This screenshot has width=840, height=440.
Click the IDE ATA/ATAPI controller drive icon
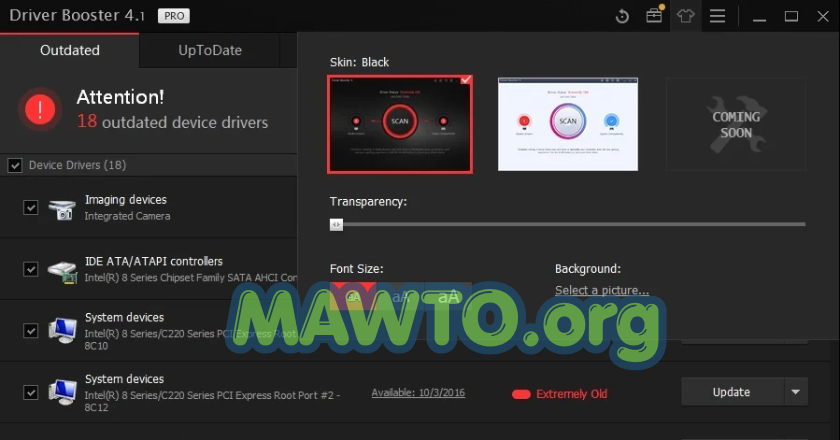(x=62, y=271)
